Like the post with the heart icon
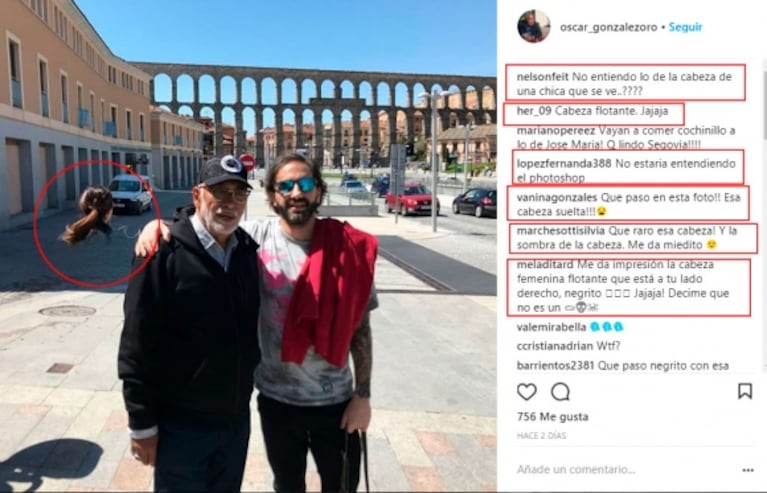The width and height of the screenshot is (767, 493). (x=527, y=392)
